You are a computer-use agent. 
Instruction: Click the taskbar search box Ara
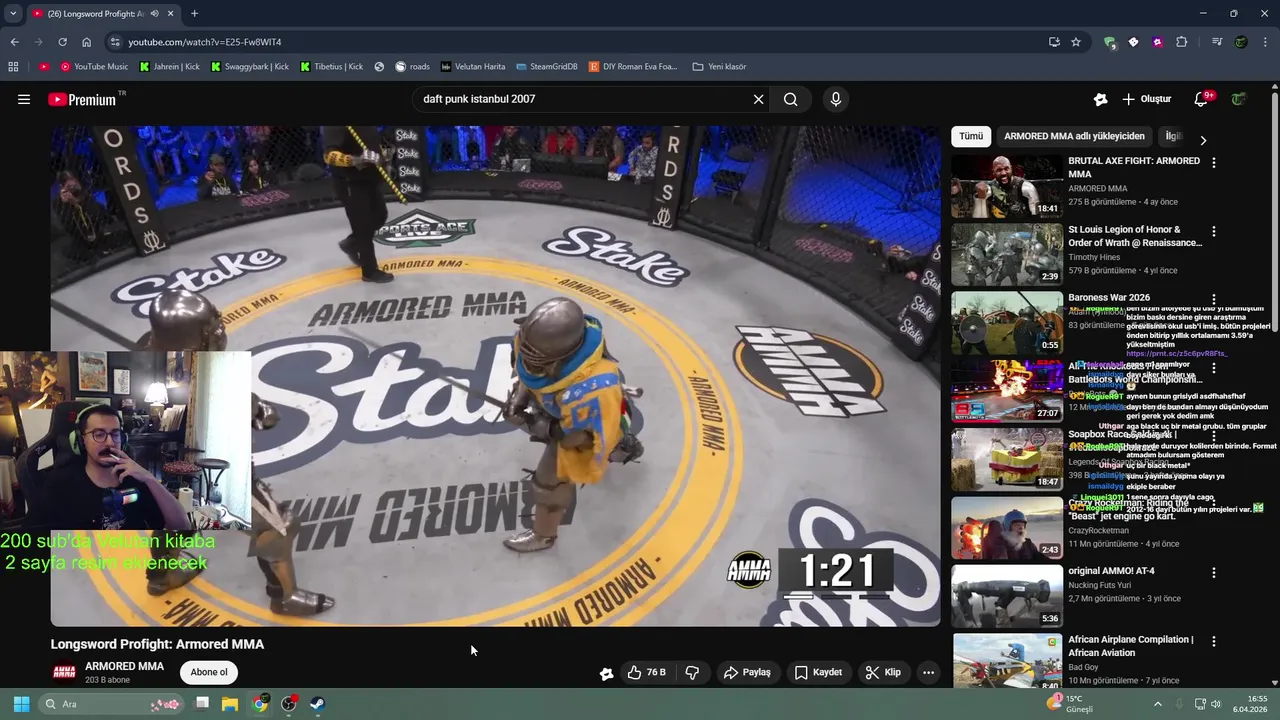tap(112, 704)
